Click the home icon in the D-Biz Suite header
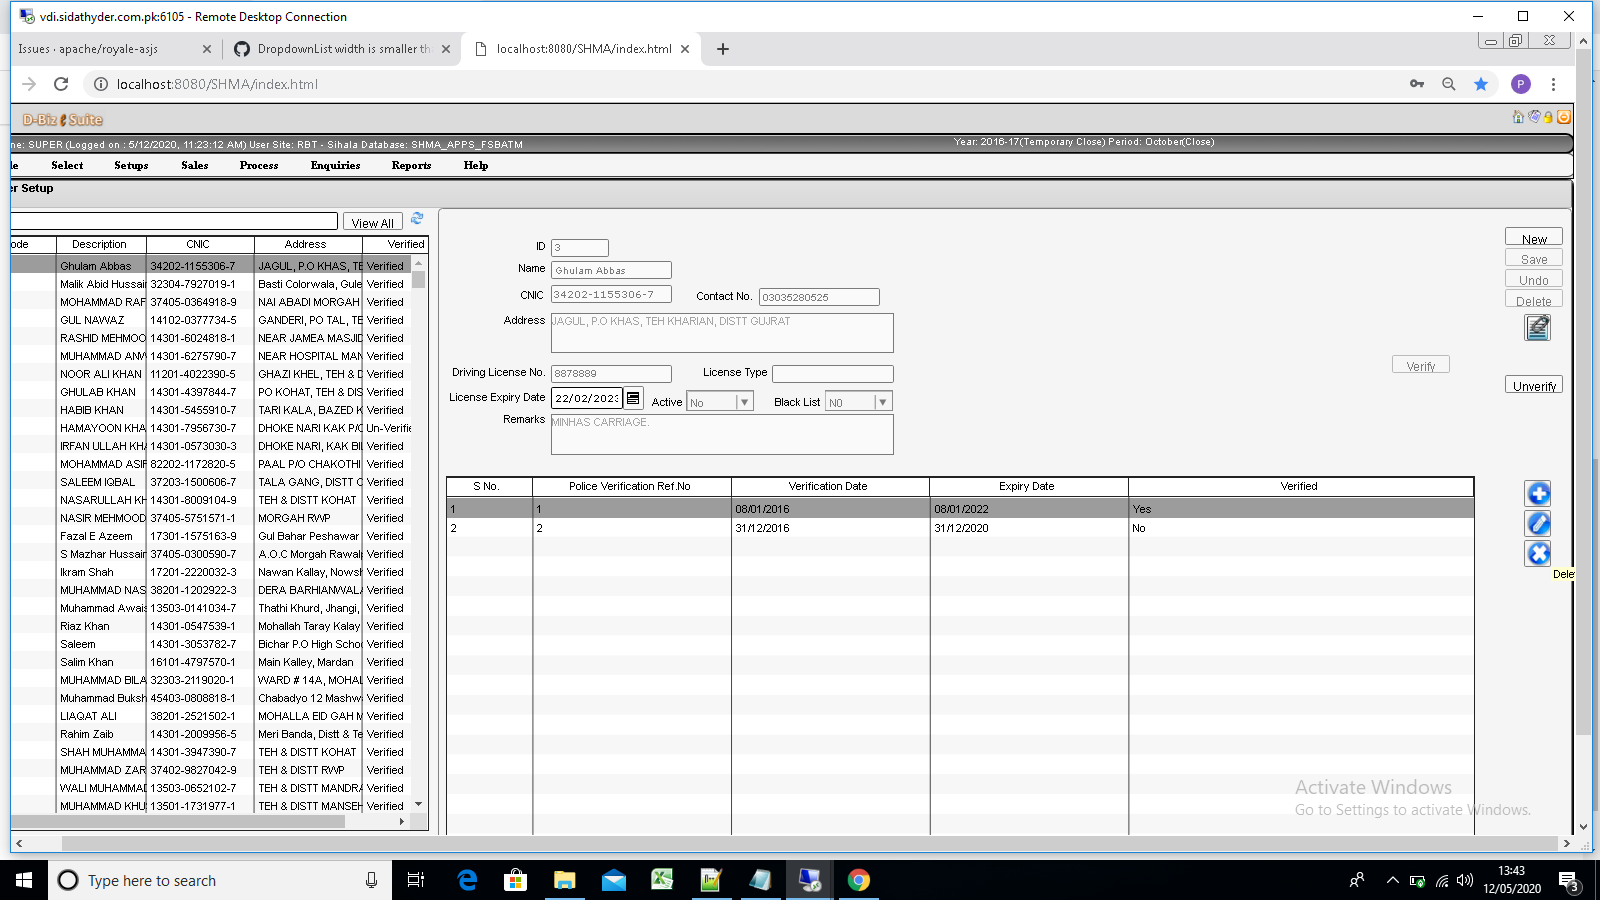Image resolution: width=1600 pixels, height=900 pixels. pos(1518,117)
